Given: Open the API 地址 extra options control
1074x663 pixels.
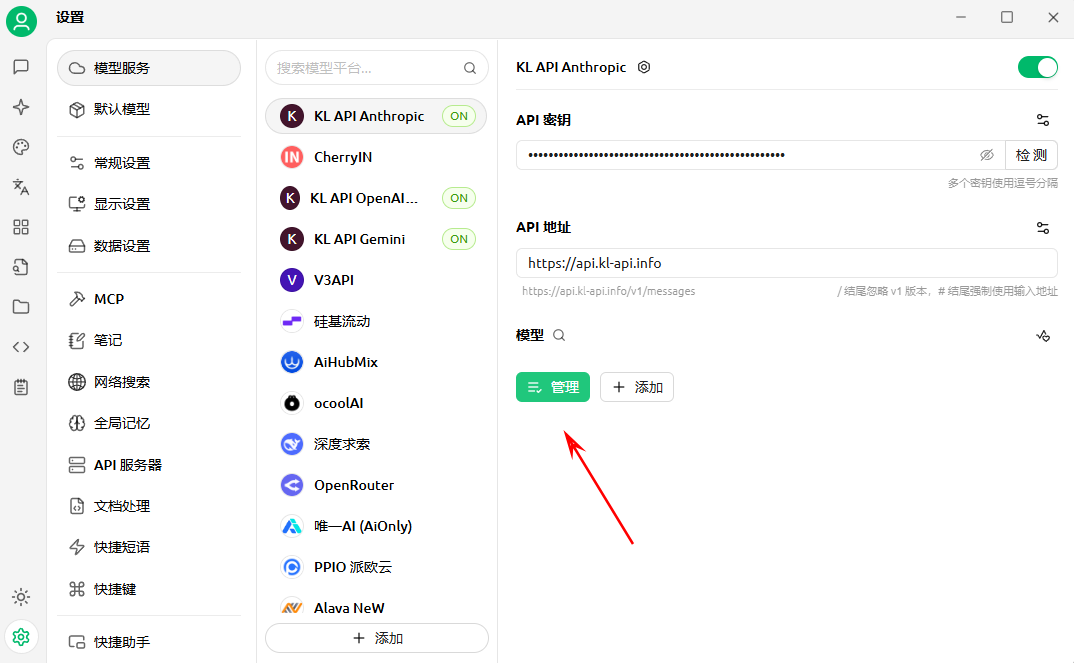Looking at the screenshot, I should [1043, 228].
